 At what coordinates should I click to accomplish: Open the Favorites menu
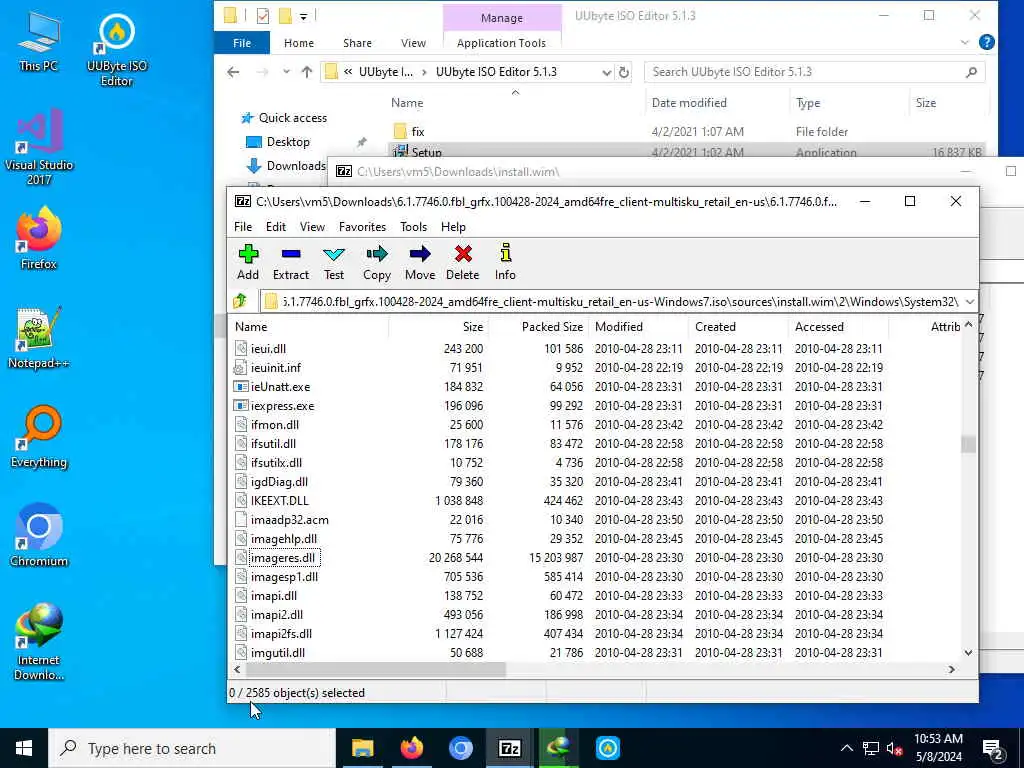point(362,227)
